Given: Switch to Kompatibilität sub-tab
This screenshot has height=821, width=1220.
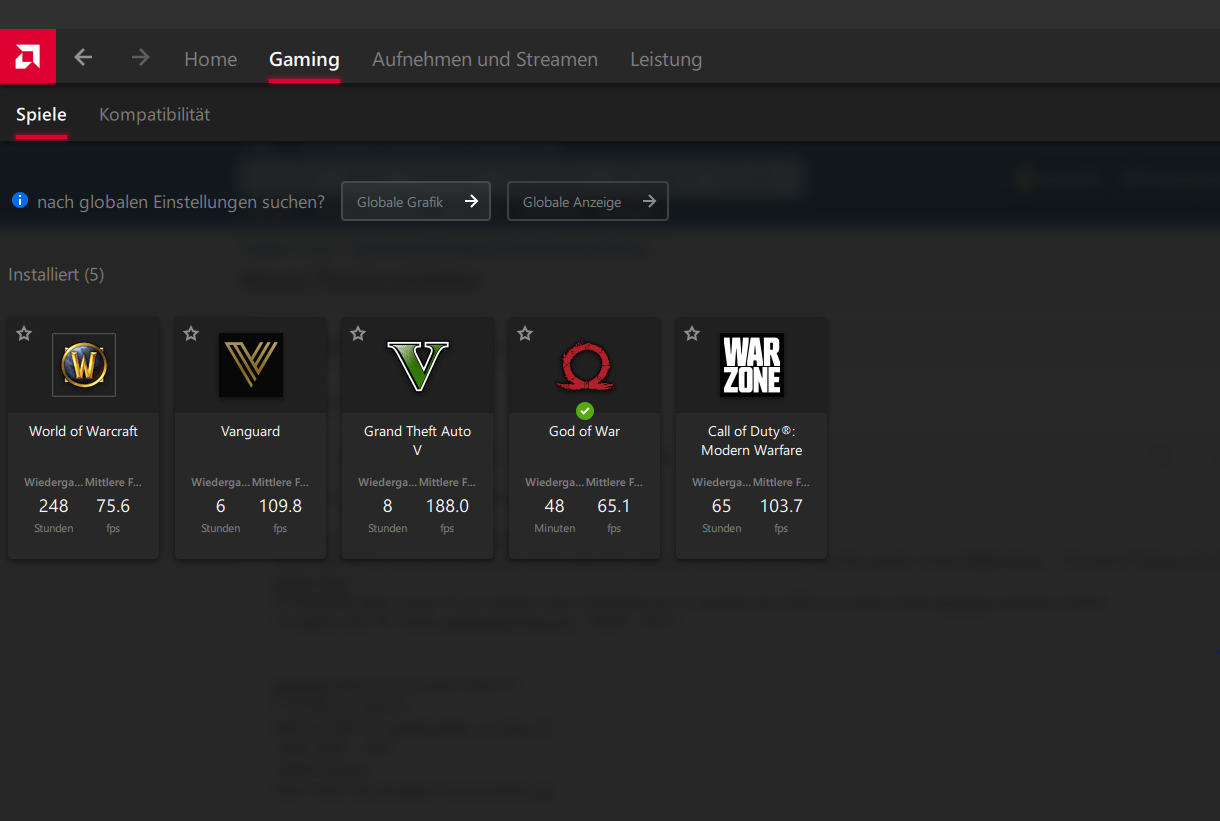Looking at the screenshot, I should (x=154, y=115).
